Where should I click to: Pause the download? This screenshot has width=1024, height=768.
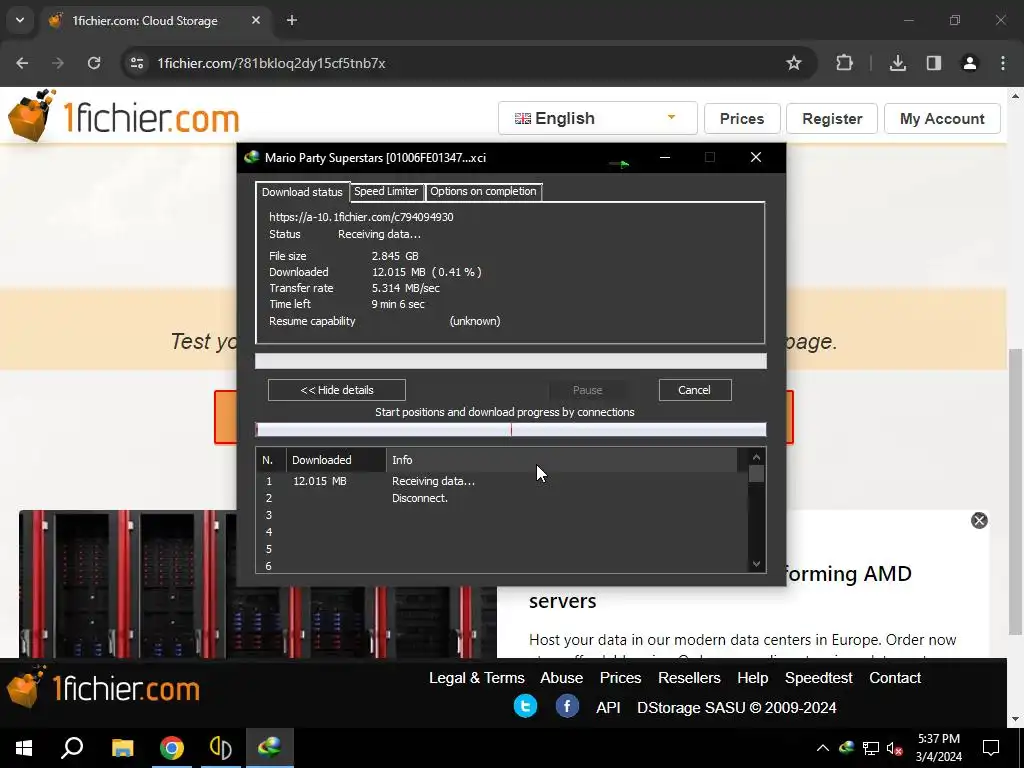[x=588, y=390]
